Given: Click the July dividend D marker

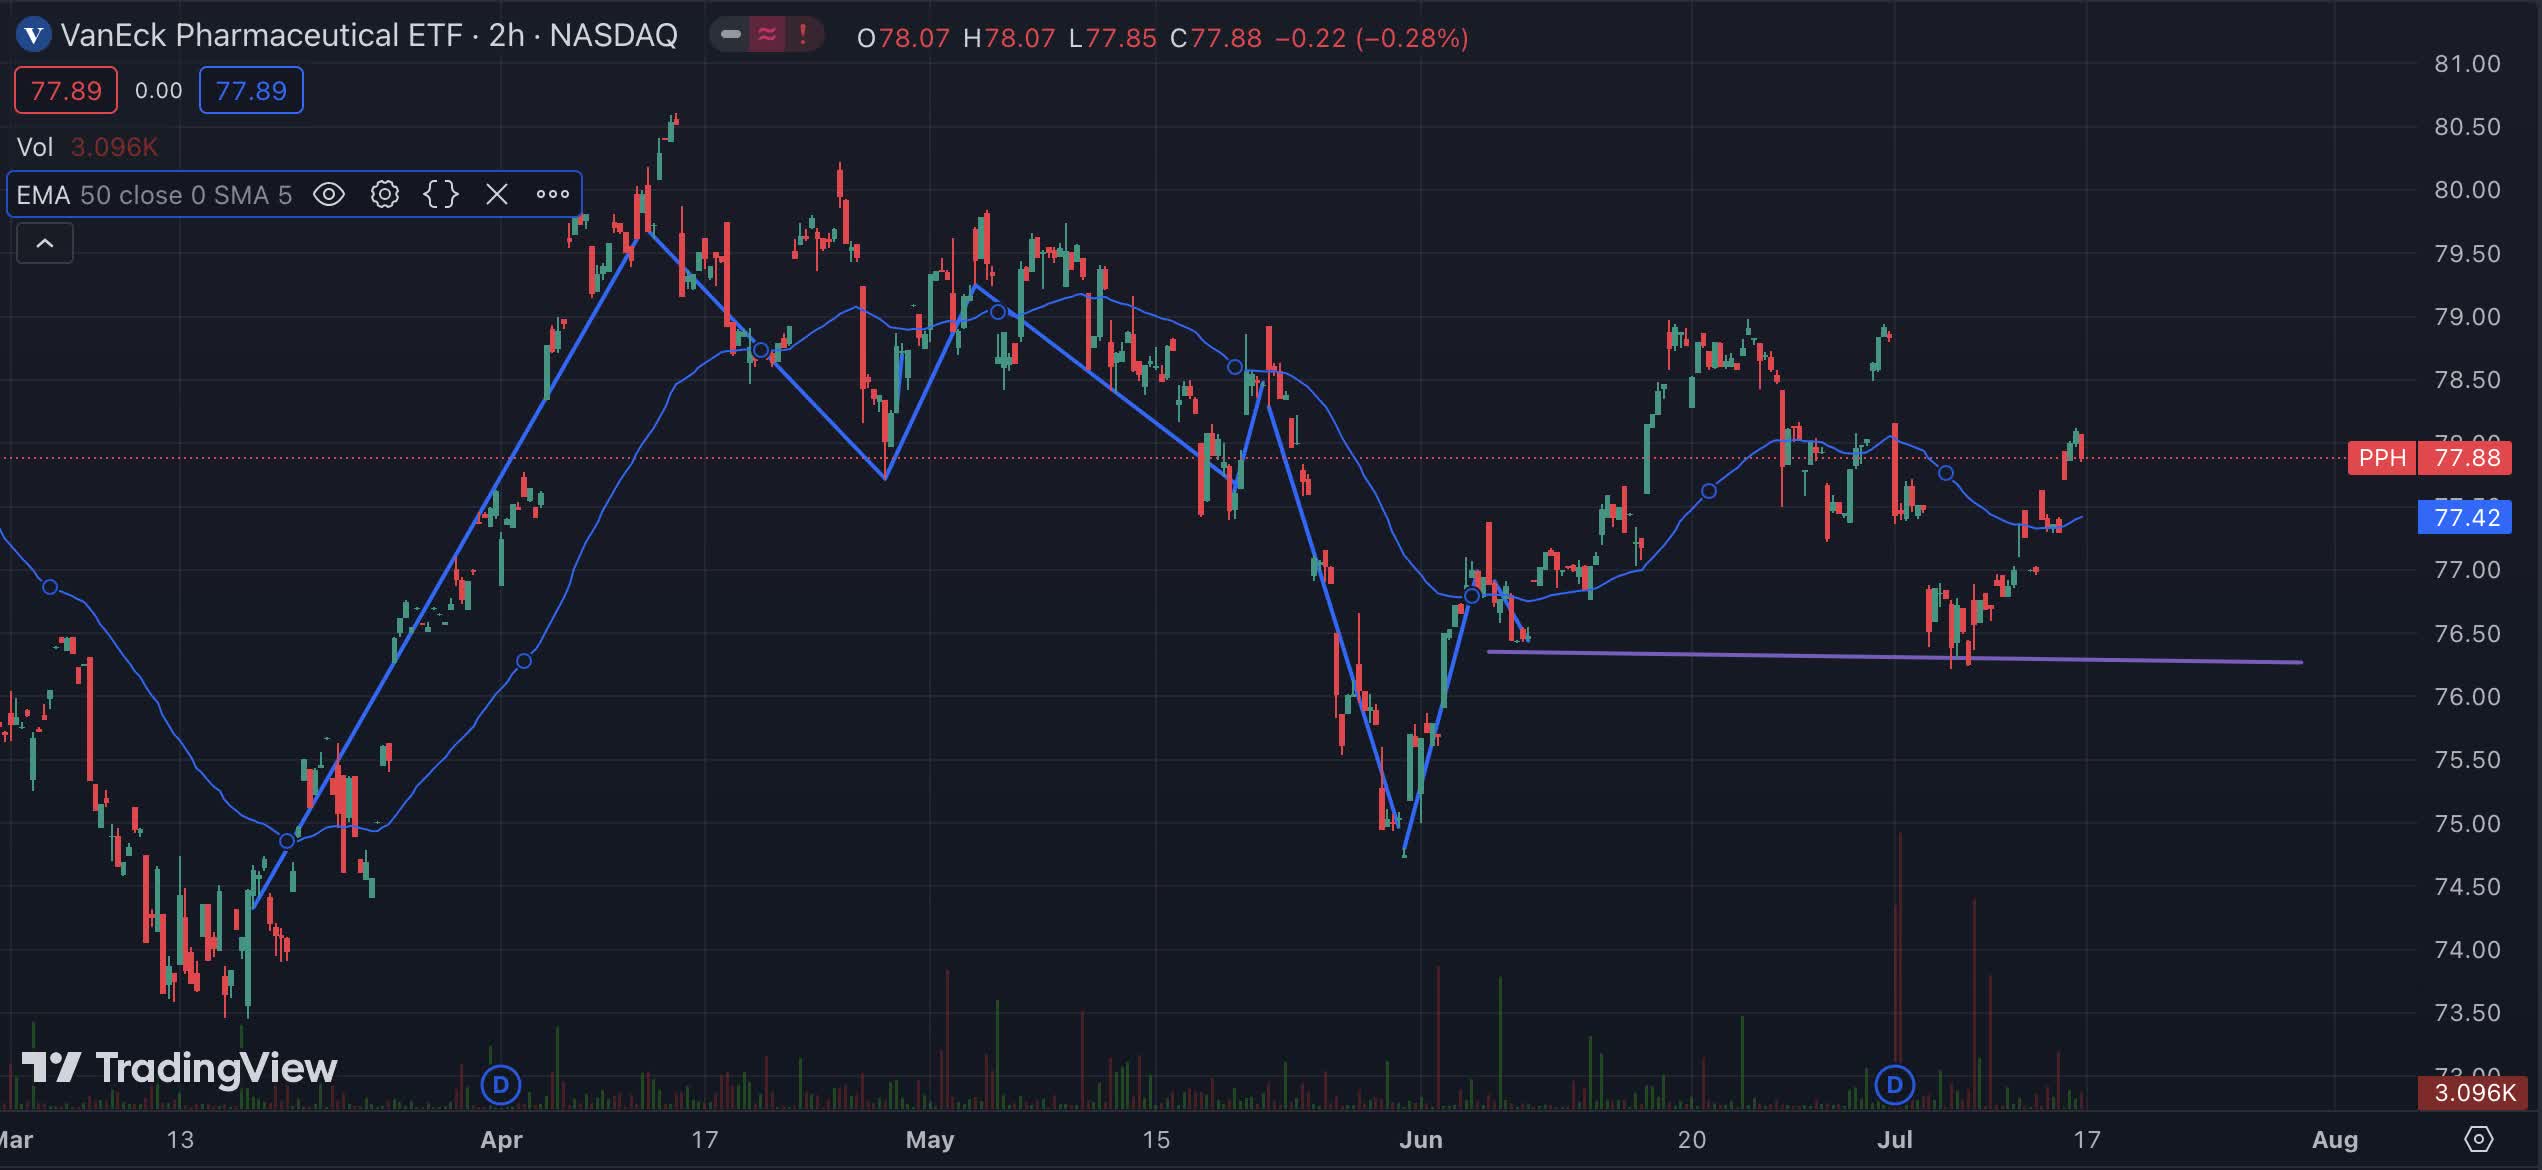Looking at the screenshot, I should pos(1894,1085).
